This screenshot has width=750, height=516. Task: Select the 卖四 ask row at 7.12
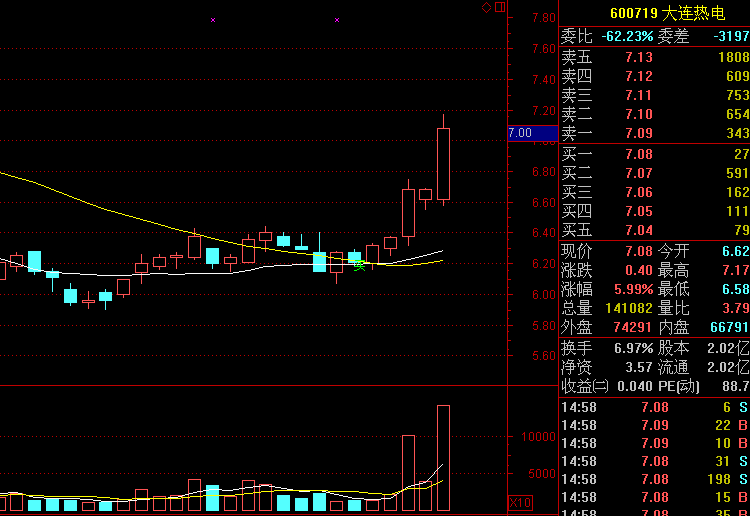654,77
